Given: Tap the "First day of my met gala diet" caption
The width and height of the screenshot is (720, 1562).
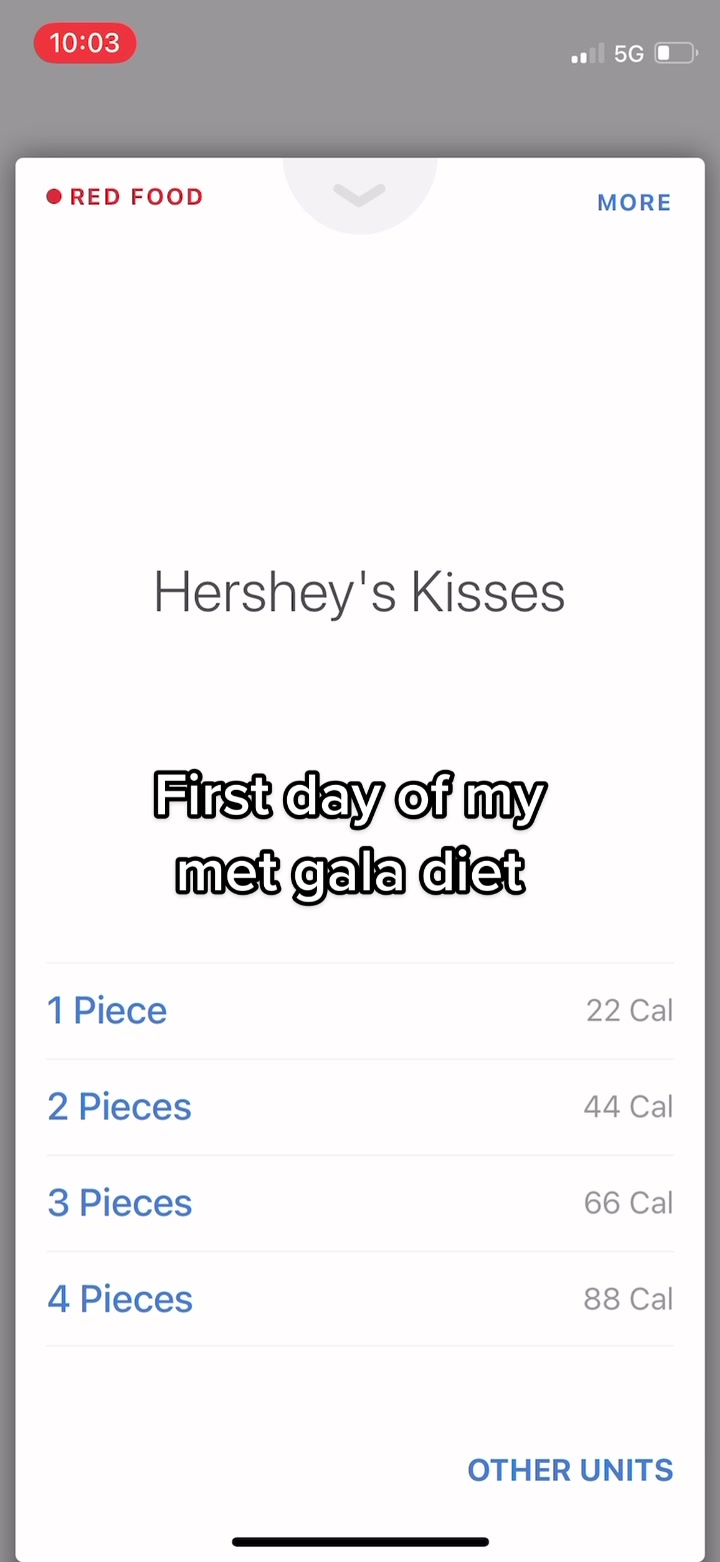Looking at the screenshot, I should pyautogui.click(x=350, y=835).
